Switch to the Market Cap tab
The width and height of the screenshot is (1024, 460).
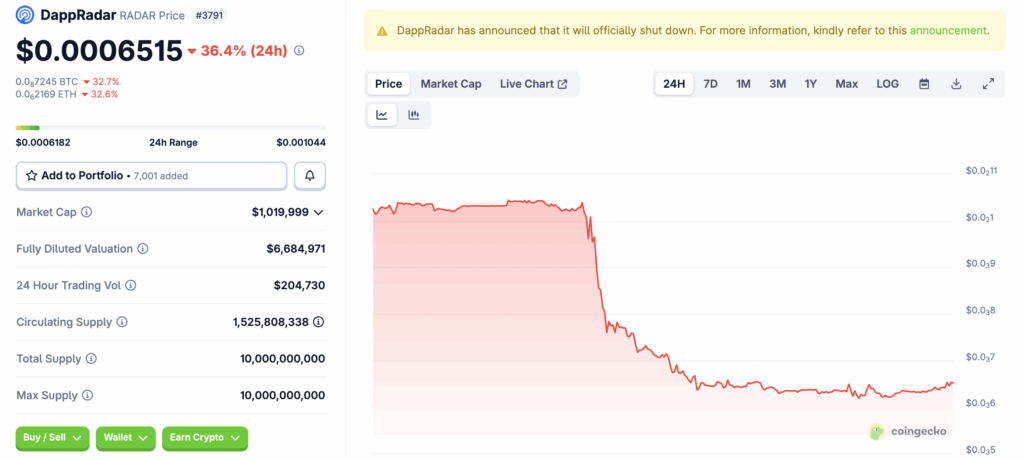click(x=450, y=84)
